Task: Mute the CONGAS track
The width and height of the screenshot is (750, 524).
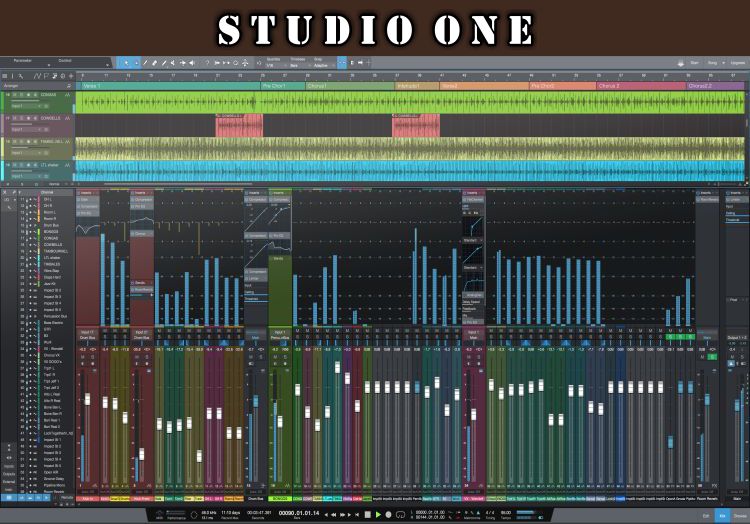Action: pos(15,95)
